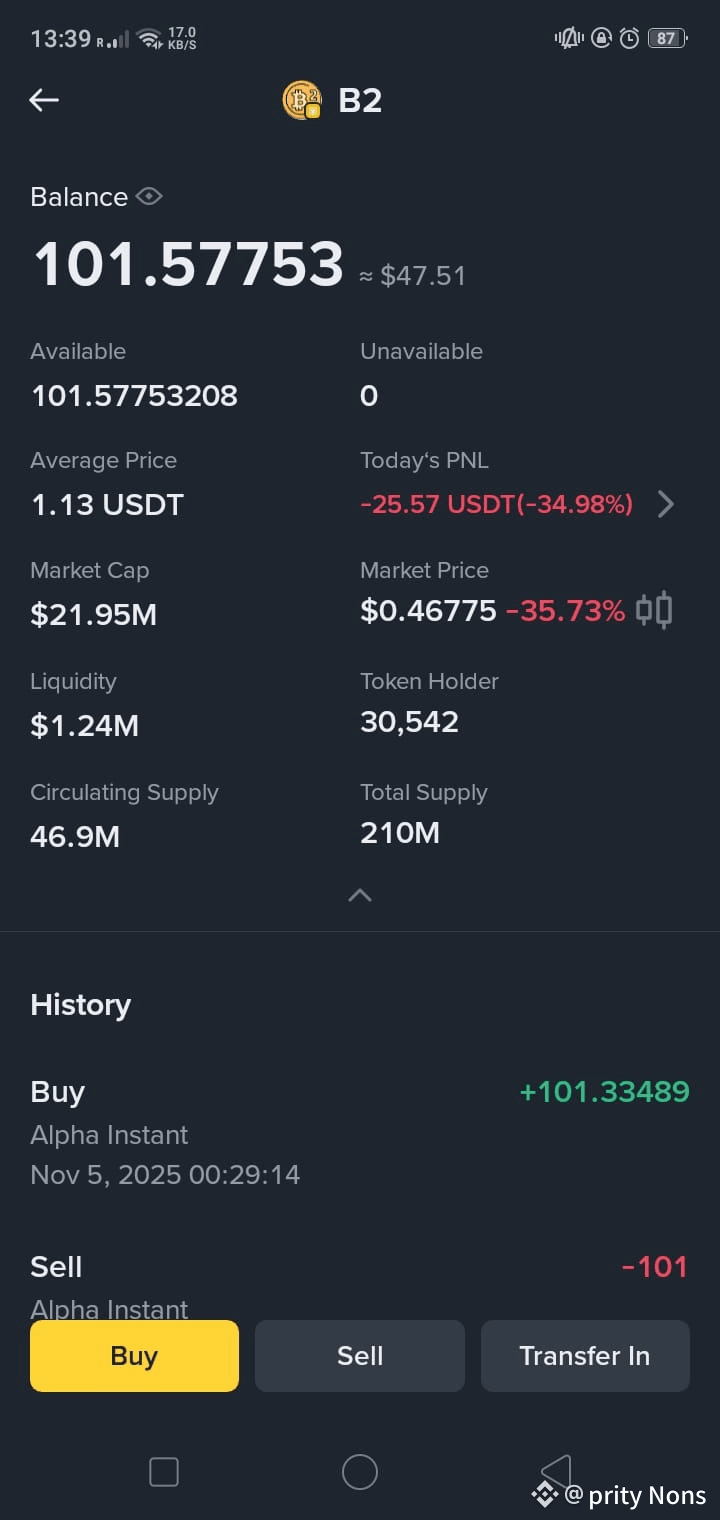Open the Sell history entry
Screen dimensions: 720x1520
pos(360,1283)
